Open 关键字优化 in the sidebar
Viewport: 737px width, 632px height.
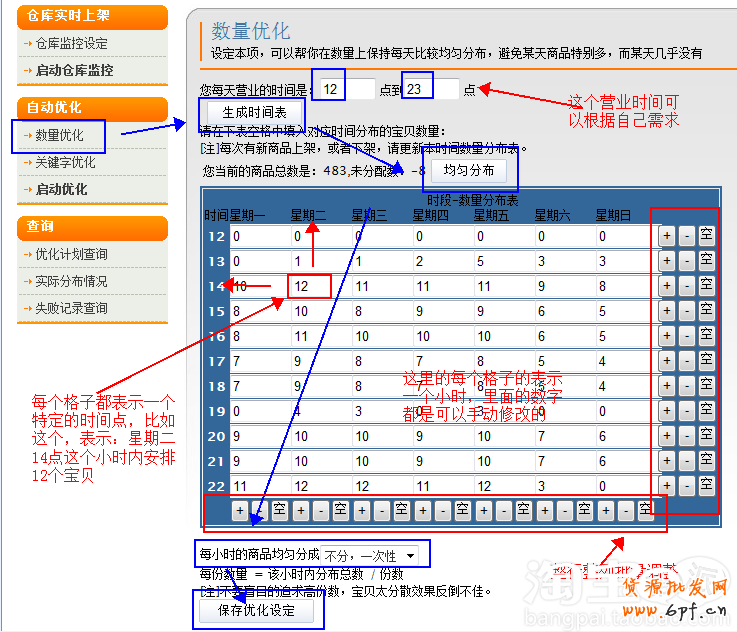coord(66,162)
